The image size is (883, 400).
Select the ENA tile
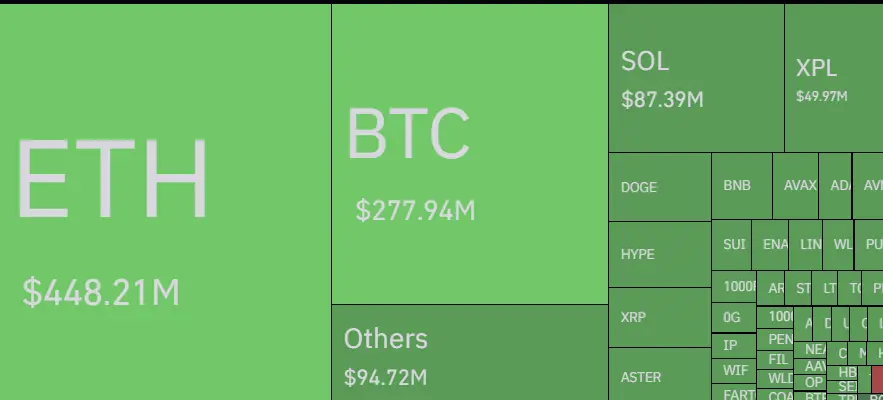tap(770, 245)
